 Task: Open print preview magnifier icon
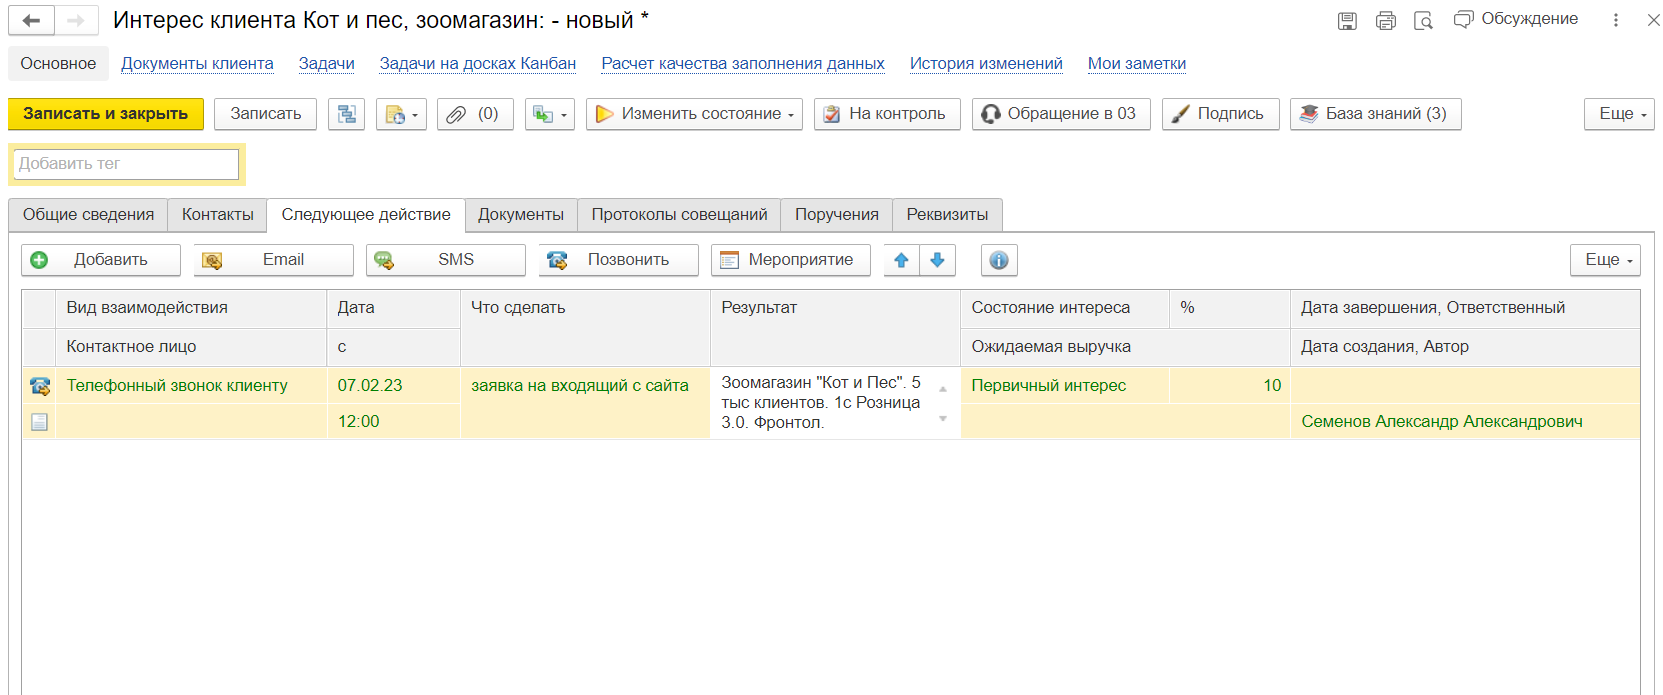(1423, 21)
